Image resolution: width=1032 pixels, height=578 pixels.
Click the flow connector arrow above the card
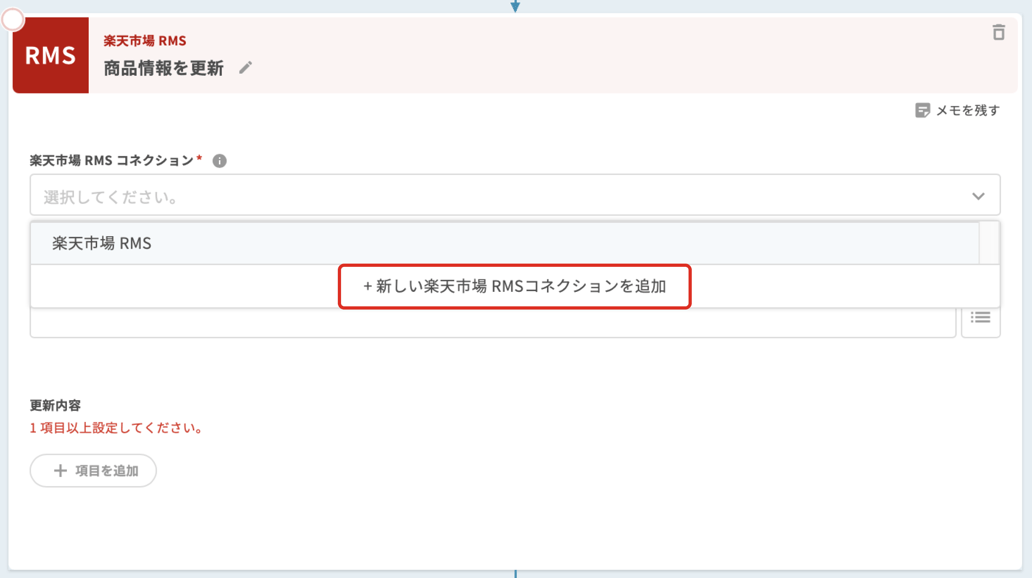516,6
